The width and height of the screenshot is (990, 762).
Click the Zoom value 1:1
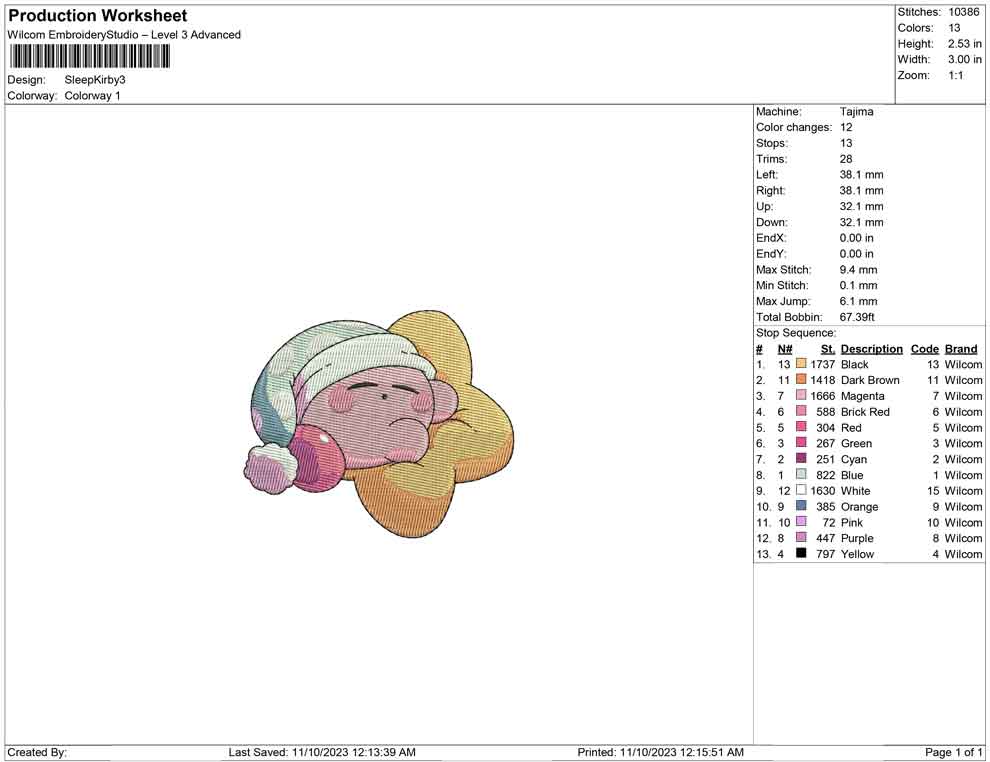point(955,75)
